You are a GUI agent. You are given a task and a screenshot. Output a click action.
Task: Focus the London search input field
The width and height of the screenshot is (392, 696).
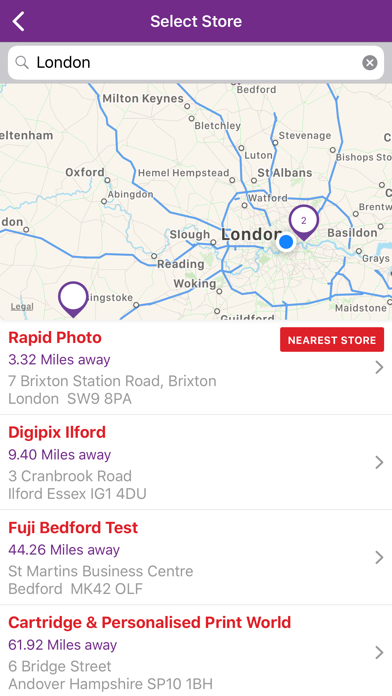(x=196, y=63)
